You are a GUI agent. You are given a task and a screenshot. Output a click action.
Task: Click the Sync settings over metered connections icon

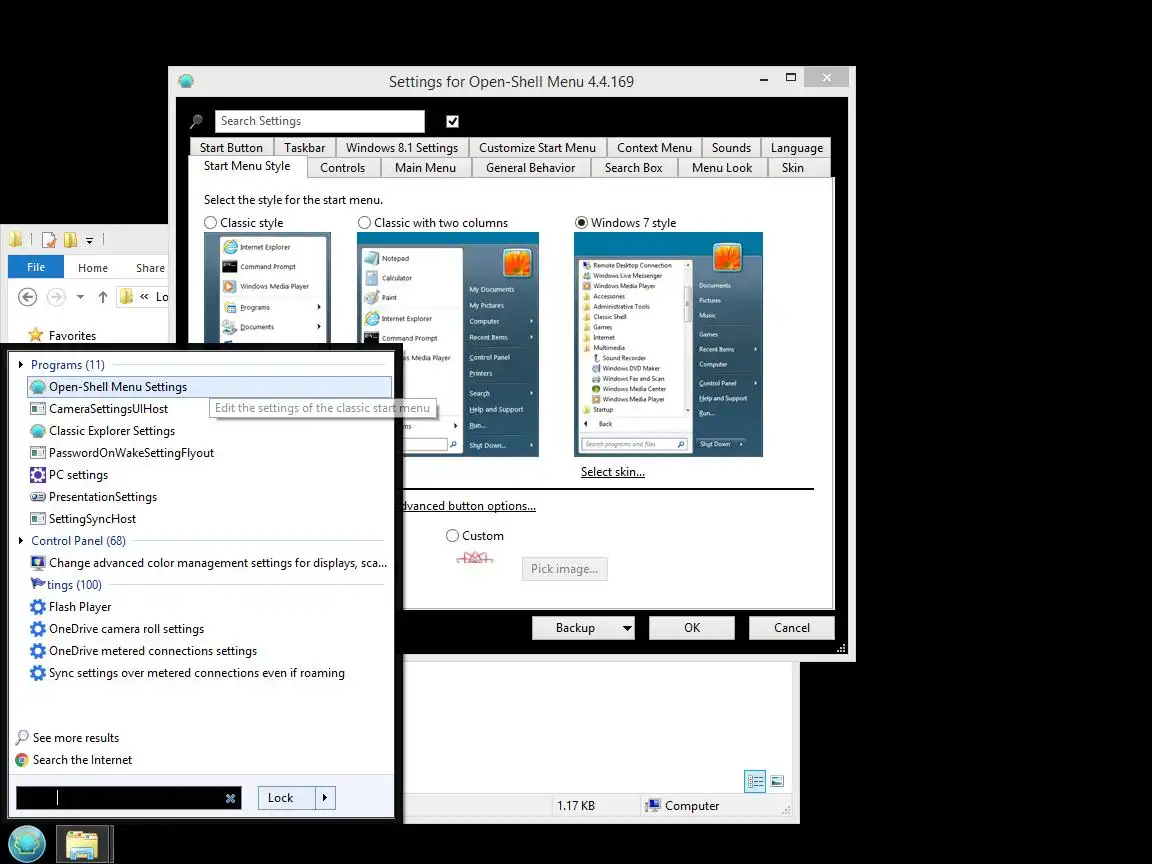coord(38,674)
